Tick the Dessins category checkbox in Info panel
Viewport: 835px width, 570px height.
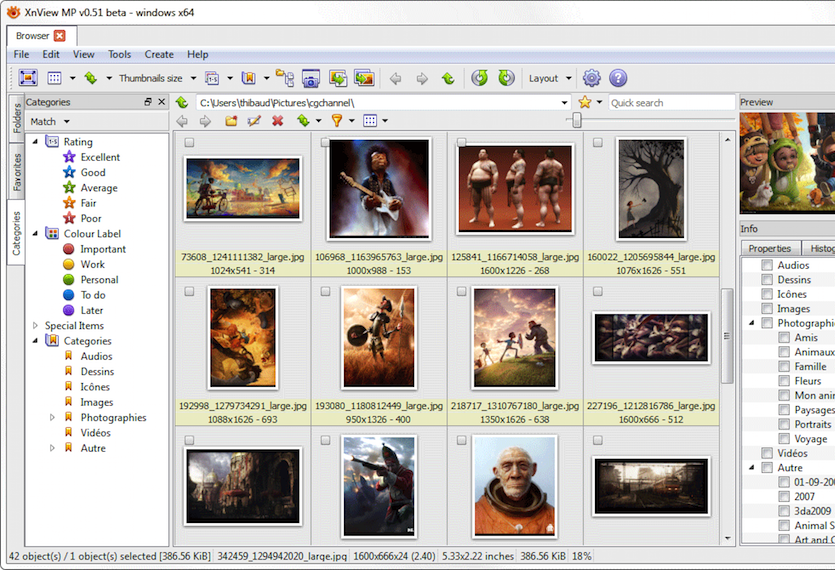point(767,279)
